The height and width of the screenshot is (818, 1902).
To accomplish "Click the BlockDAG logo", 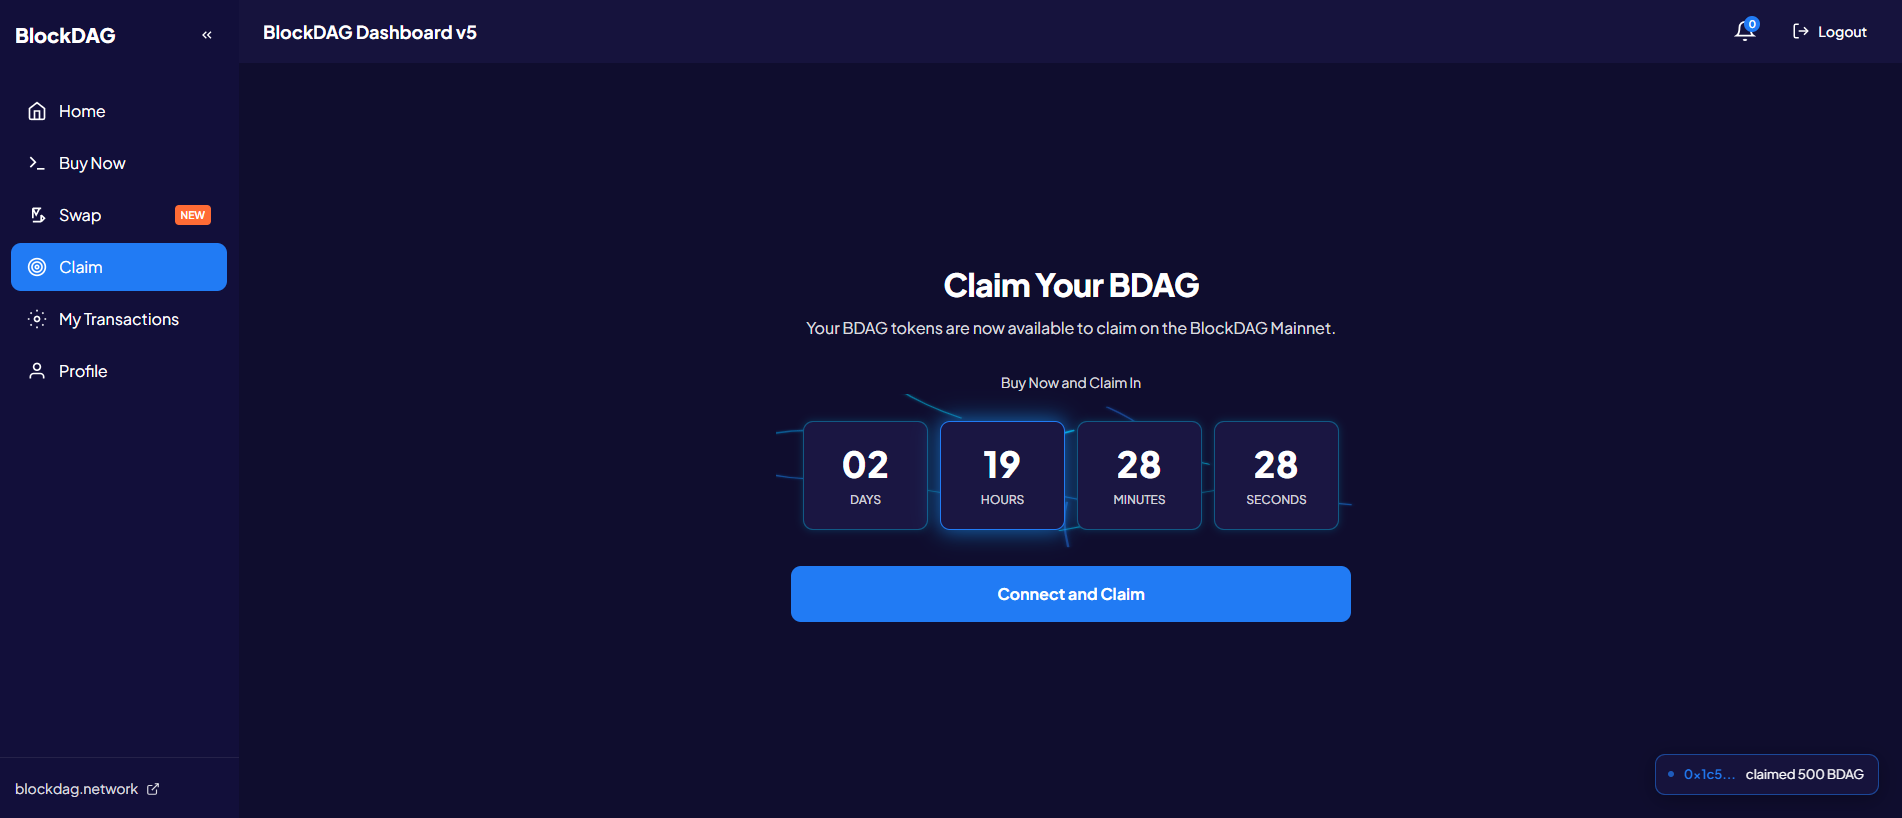I will coord(65,35).
